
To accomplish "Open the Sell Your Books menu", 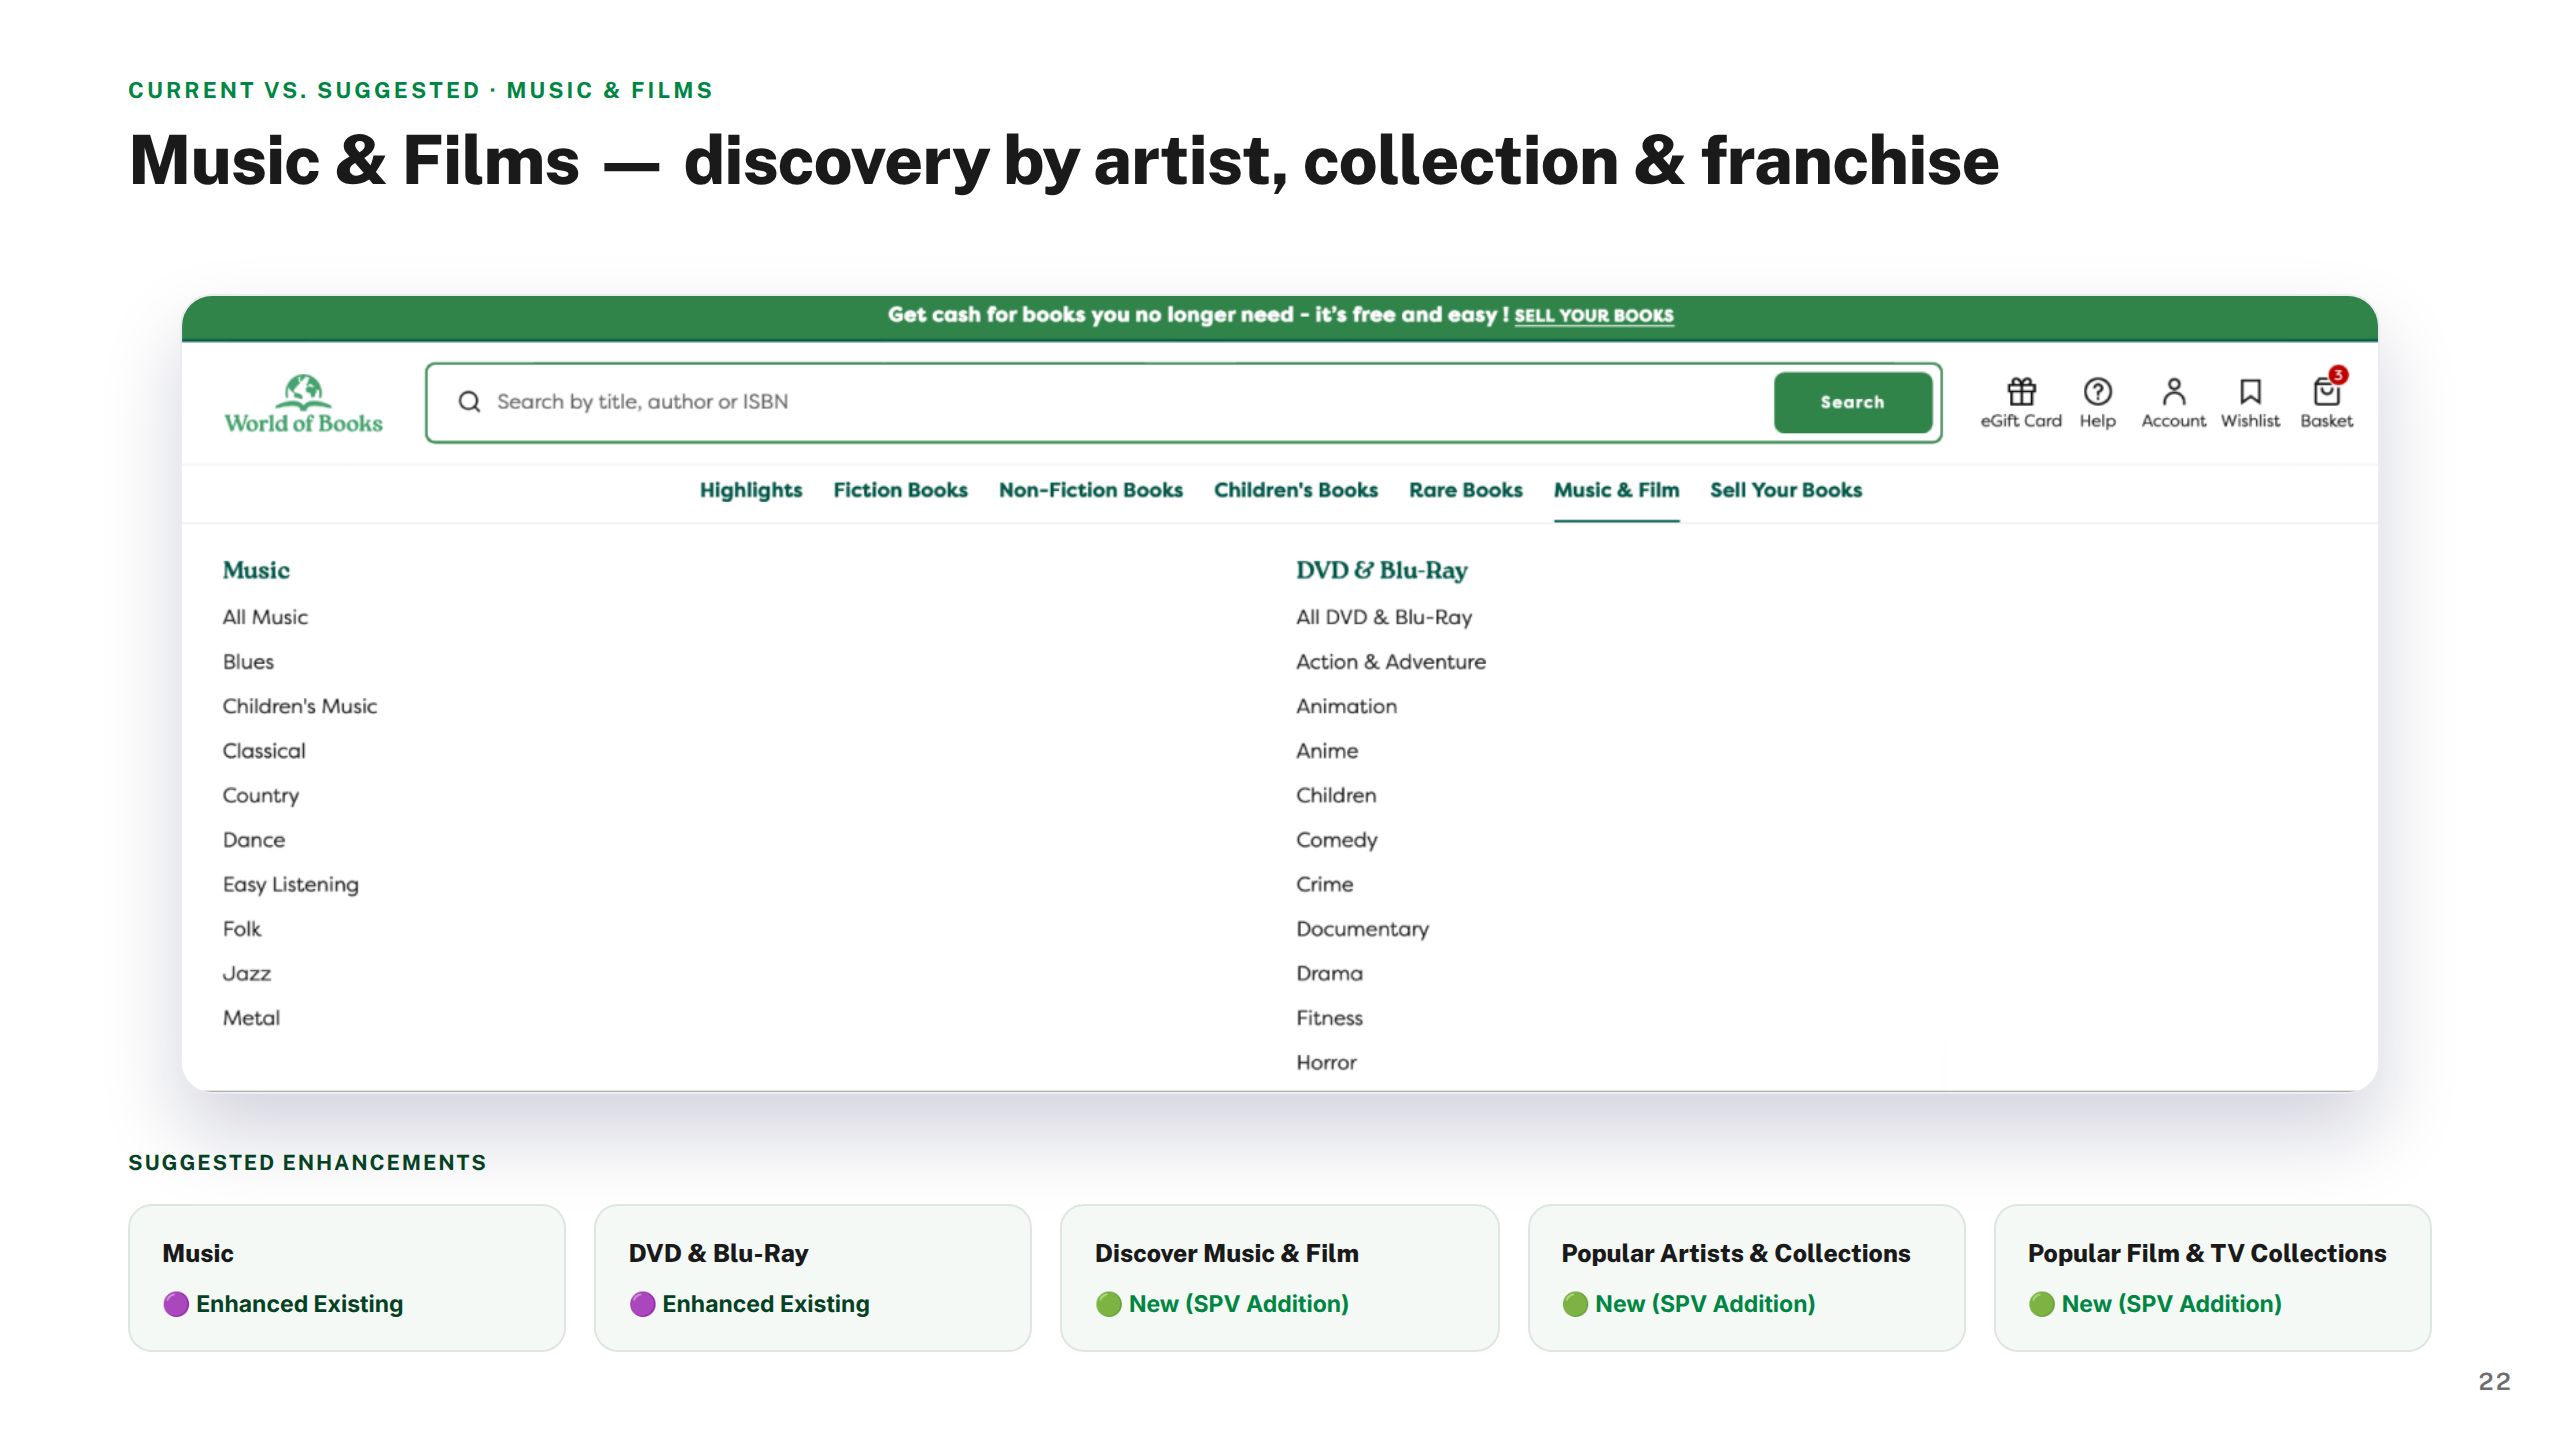I will (1785, 490).
